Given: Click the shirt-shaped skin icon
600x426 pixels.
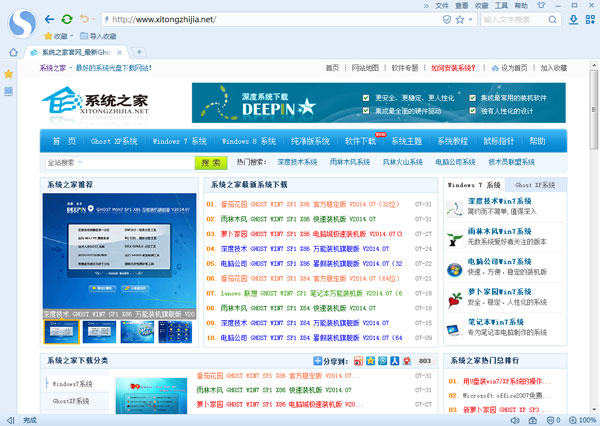Looking at the screenshot, I should tap(541, 5).
